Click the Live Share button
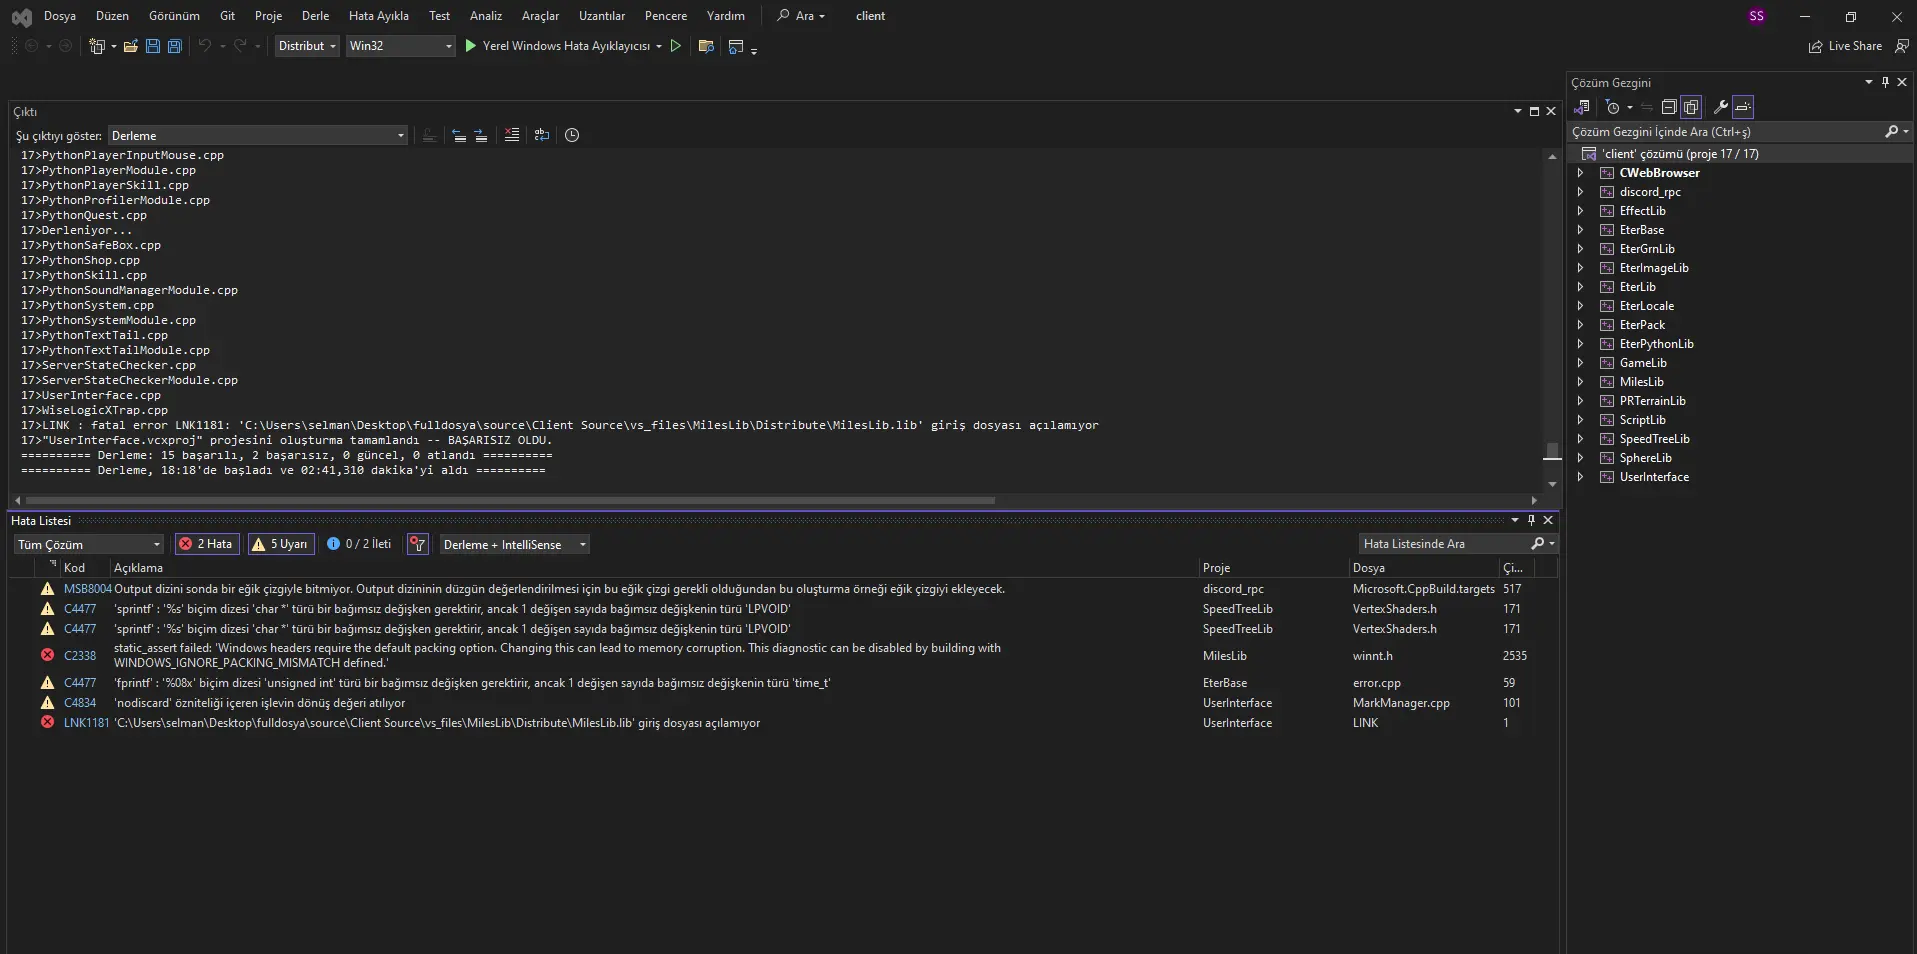Screen dimensions: 1917x954 point(1845,46)
